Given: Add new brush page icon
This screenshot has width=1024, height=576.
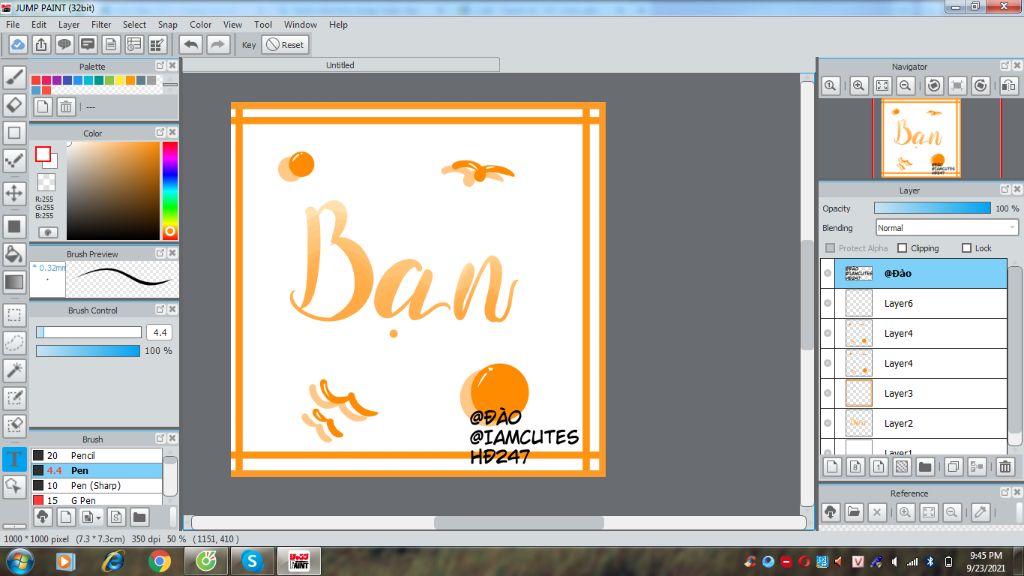Looking at the screenshot, I should [x=65, y=517].
